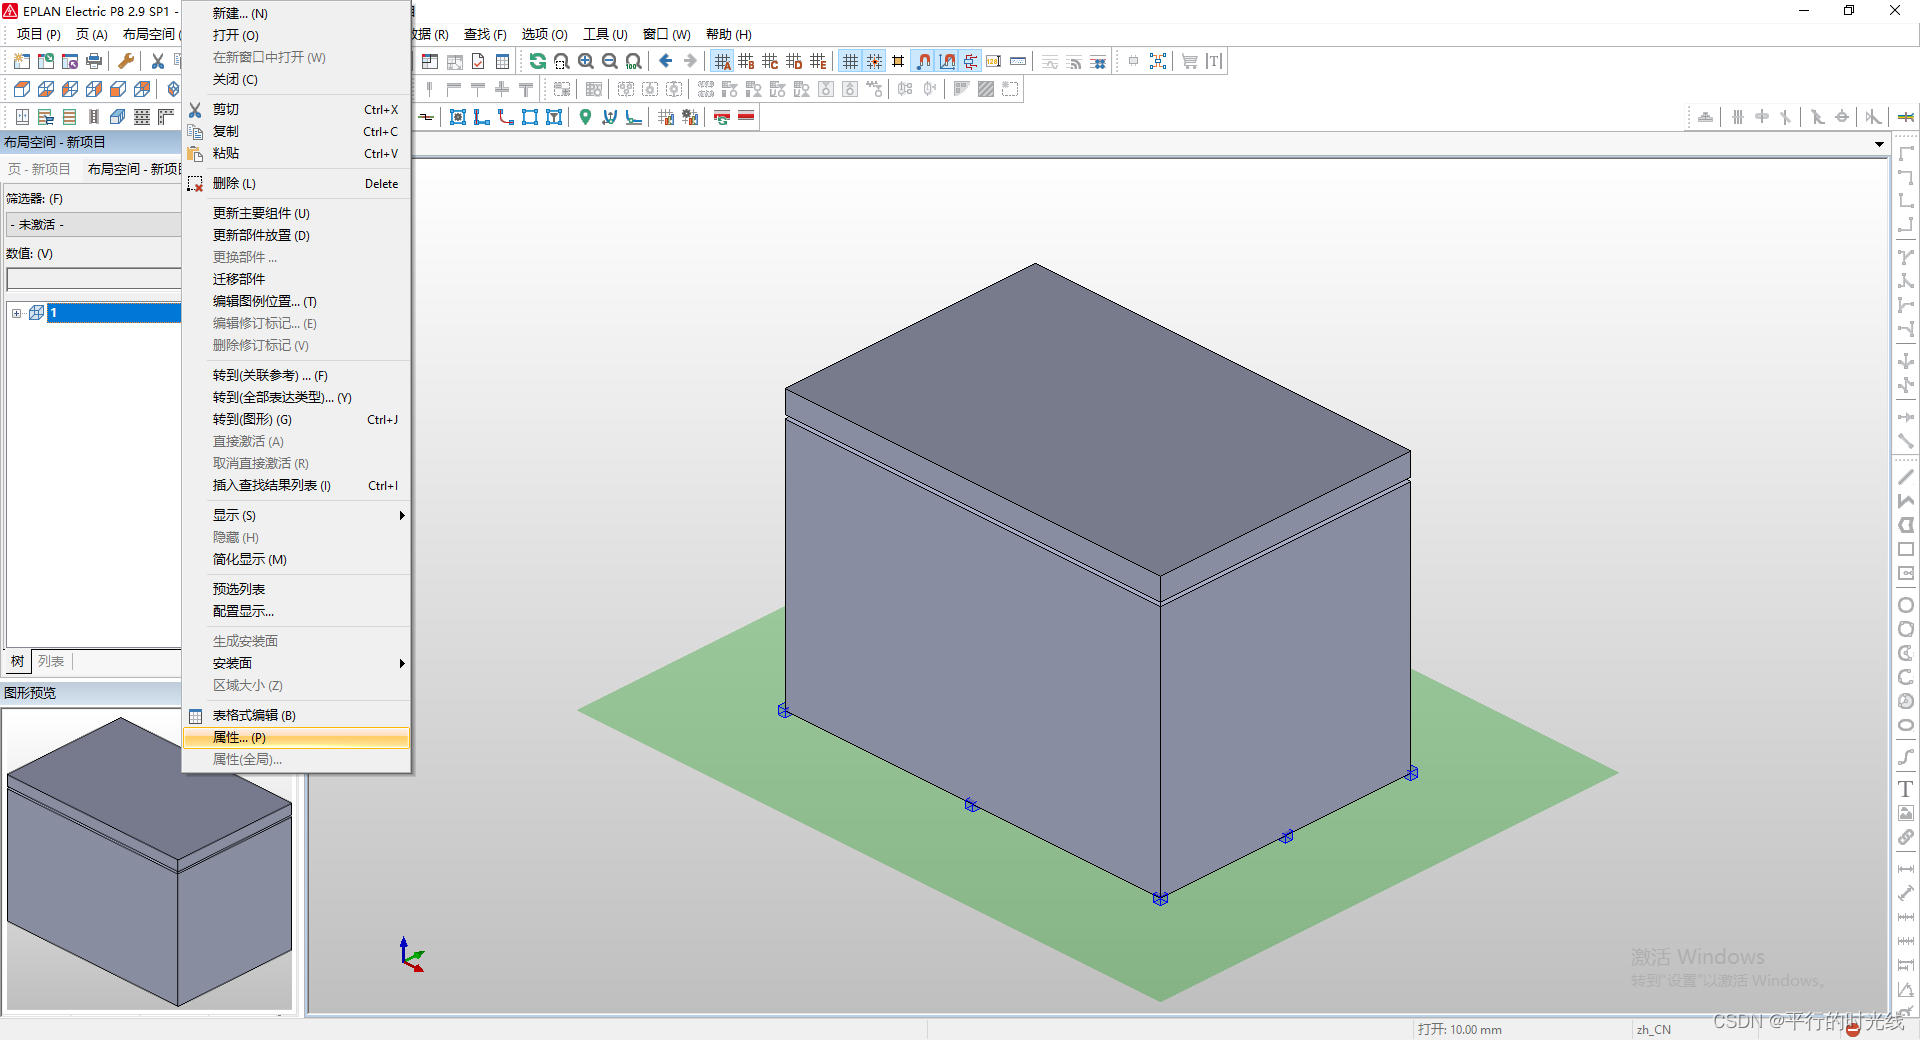Click the blue rounded corner path icon
The image size is (1920, 1040).
coord(506,117)
